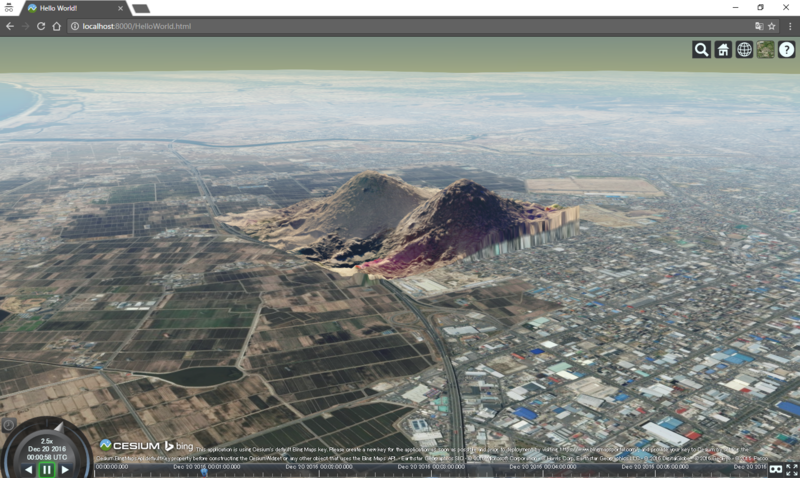Click the site information icon in address bar
Image resolution: width=800 pixels, height=478 pixels.
(x=75, y=26)
